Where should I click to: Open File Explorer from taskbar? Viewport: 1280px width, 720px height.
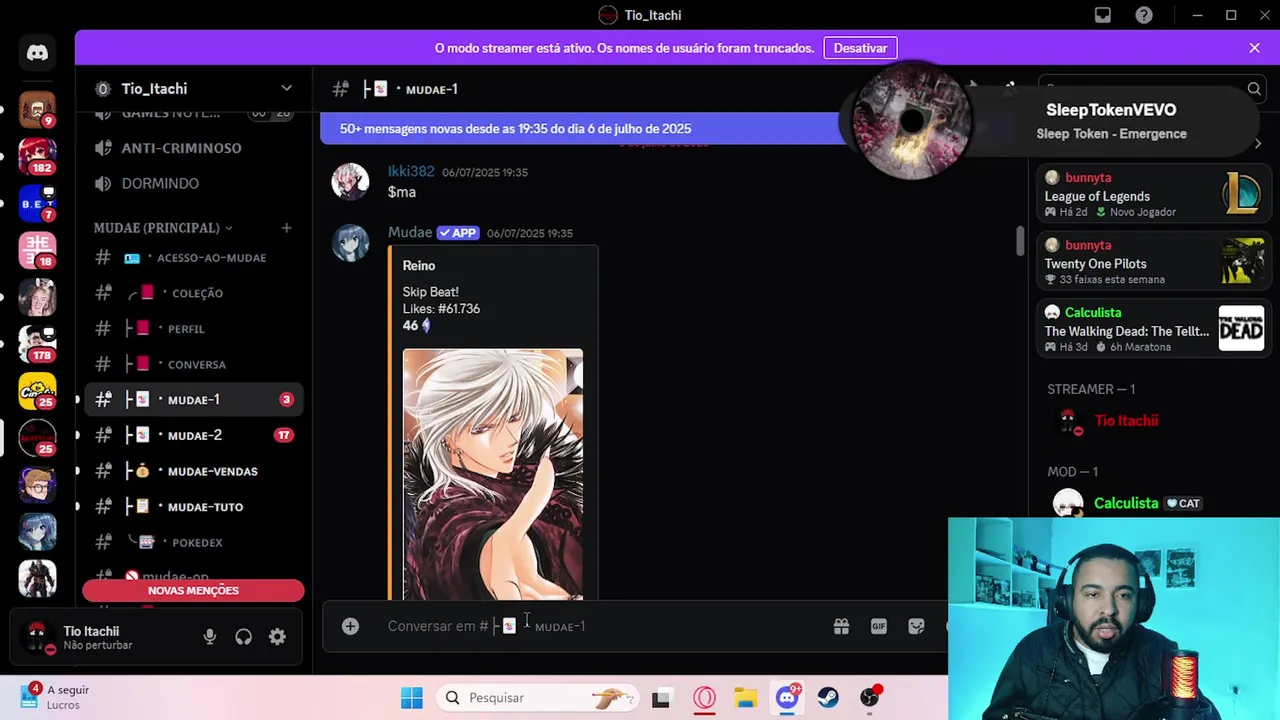tap(745, 698)
